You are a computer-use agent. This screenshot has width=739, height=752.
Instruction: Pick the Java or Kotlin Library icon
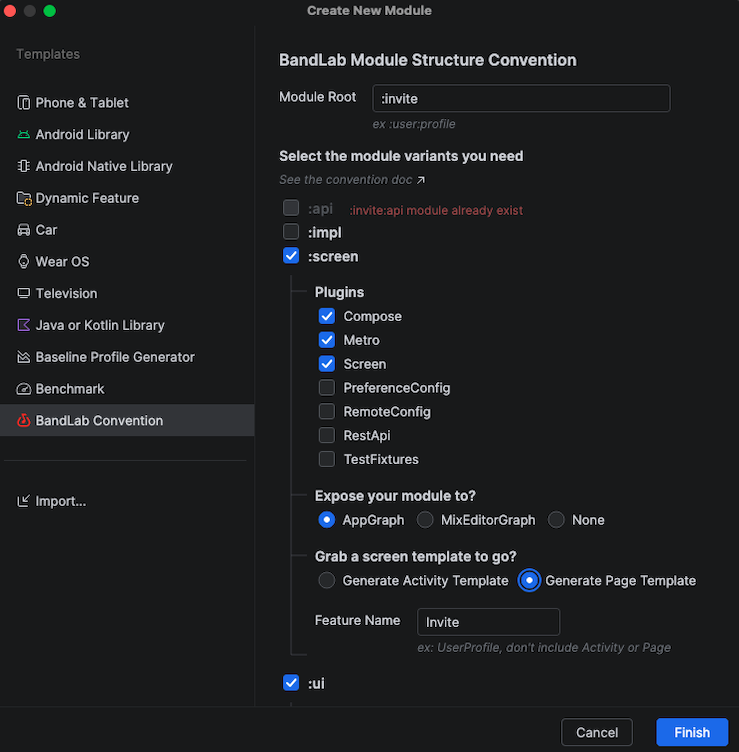24,326
